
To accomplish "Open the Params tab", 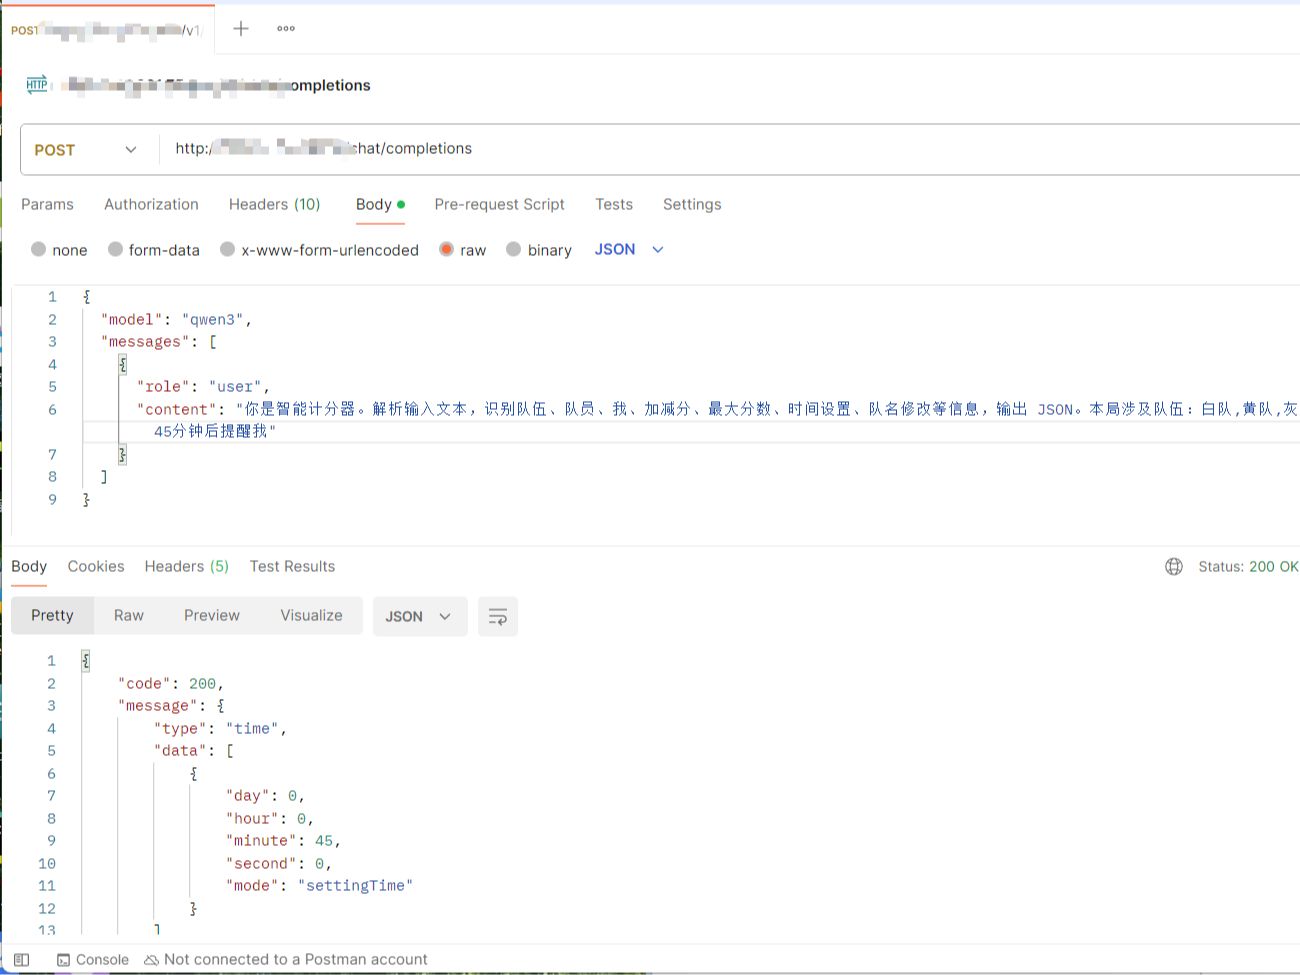I will [x=47, y=204].
